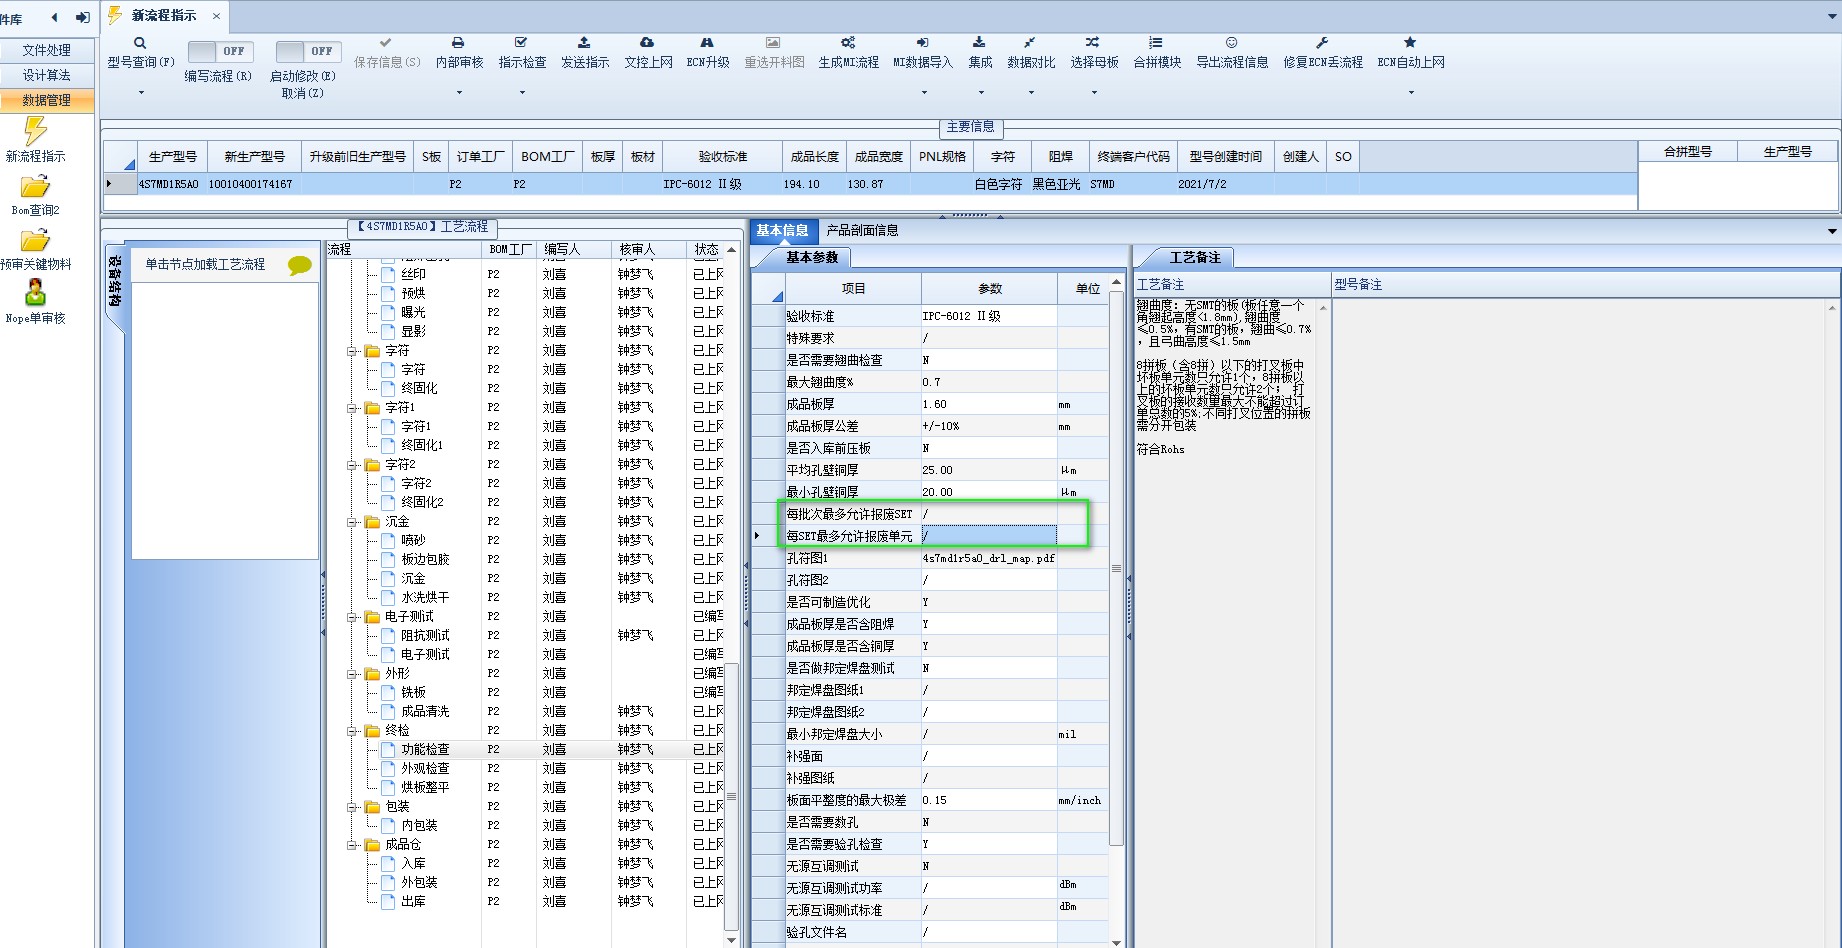Click the 文控上网 cloud upload icon
The image size is (1842, 948).
click(647, 43)
